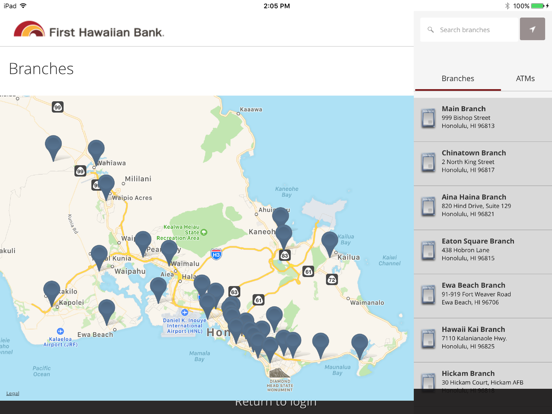552x414 pixels.
Task: Open Hickam Branch list entry
Action: click(x=483, y=376)
